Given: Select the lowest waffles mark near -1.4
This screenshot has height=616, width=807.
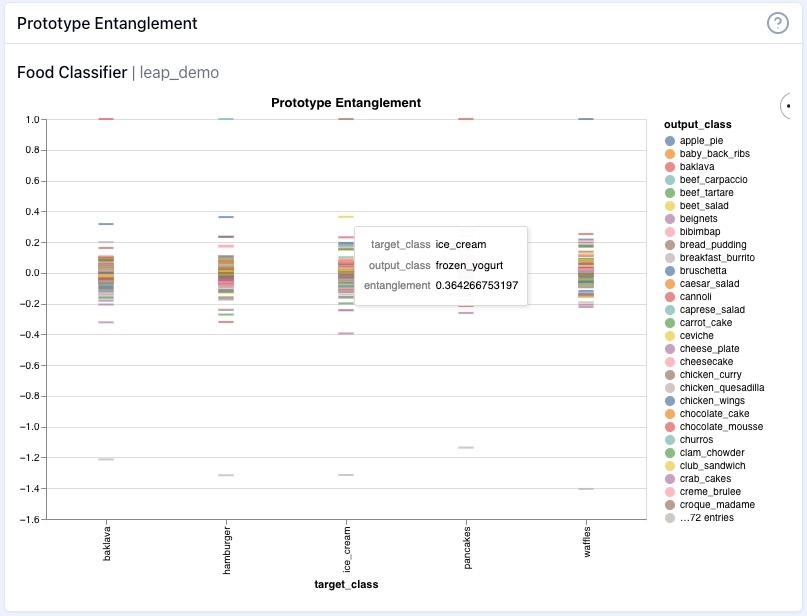Looking at the screenshot, I should (x=586, y=489).
